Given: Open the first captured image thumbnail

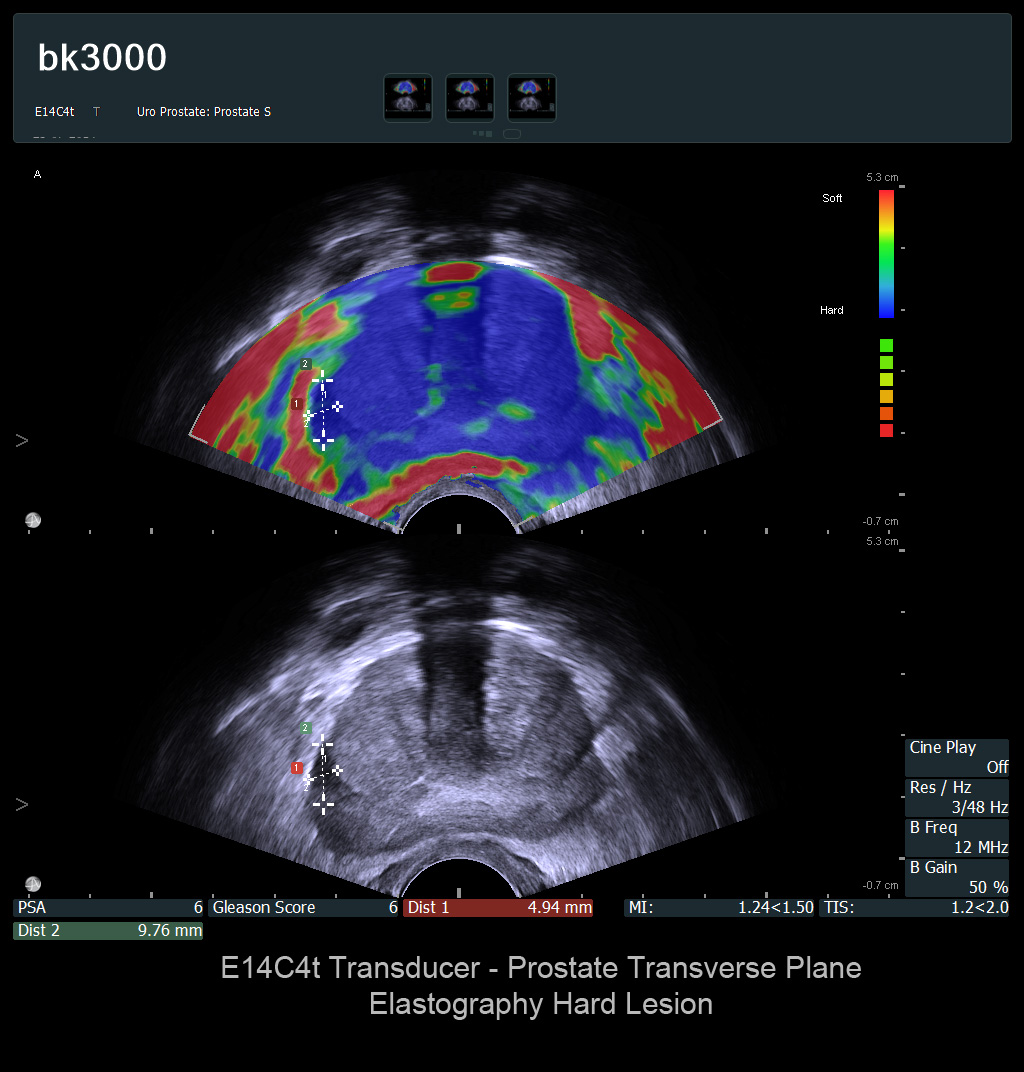Looking at the screenshot, I should tap(408, 98).
